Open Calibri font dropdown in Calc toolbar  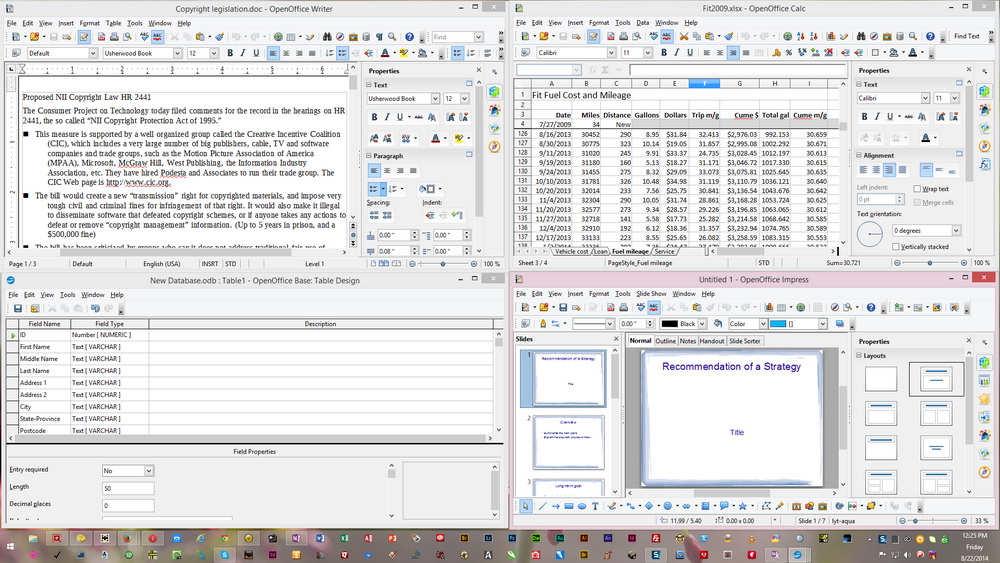click(612, 52)
